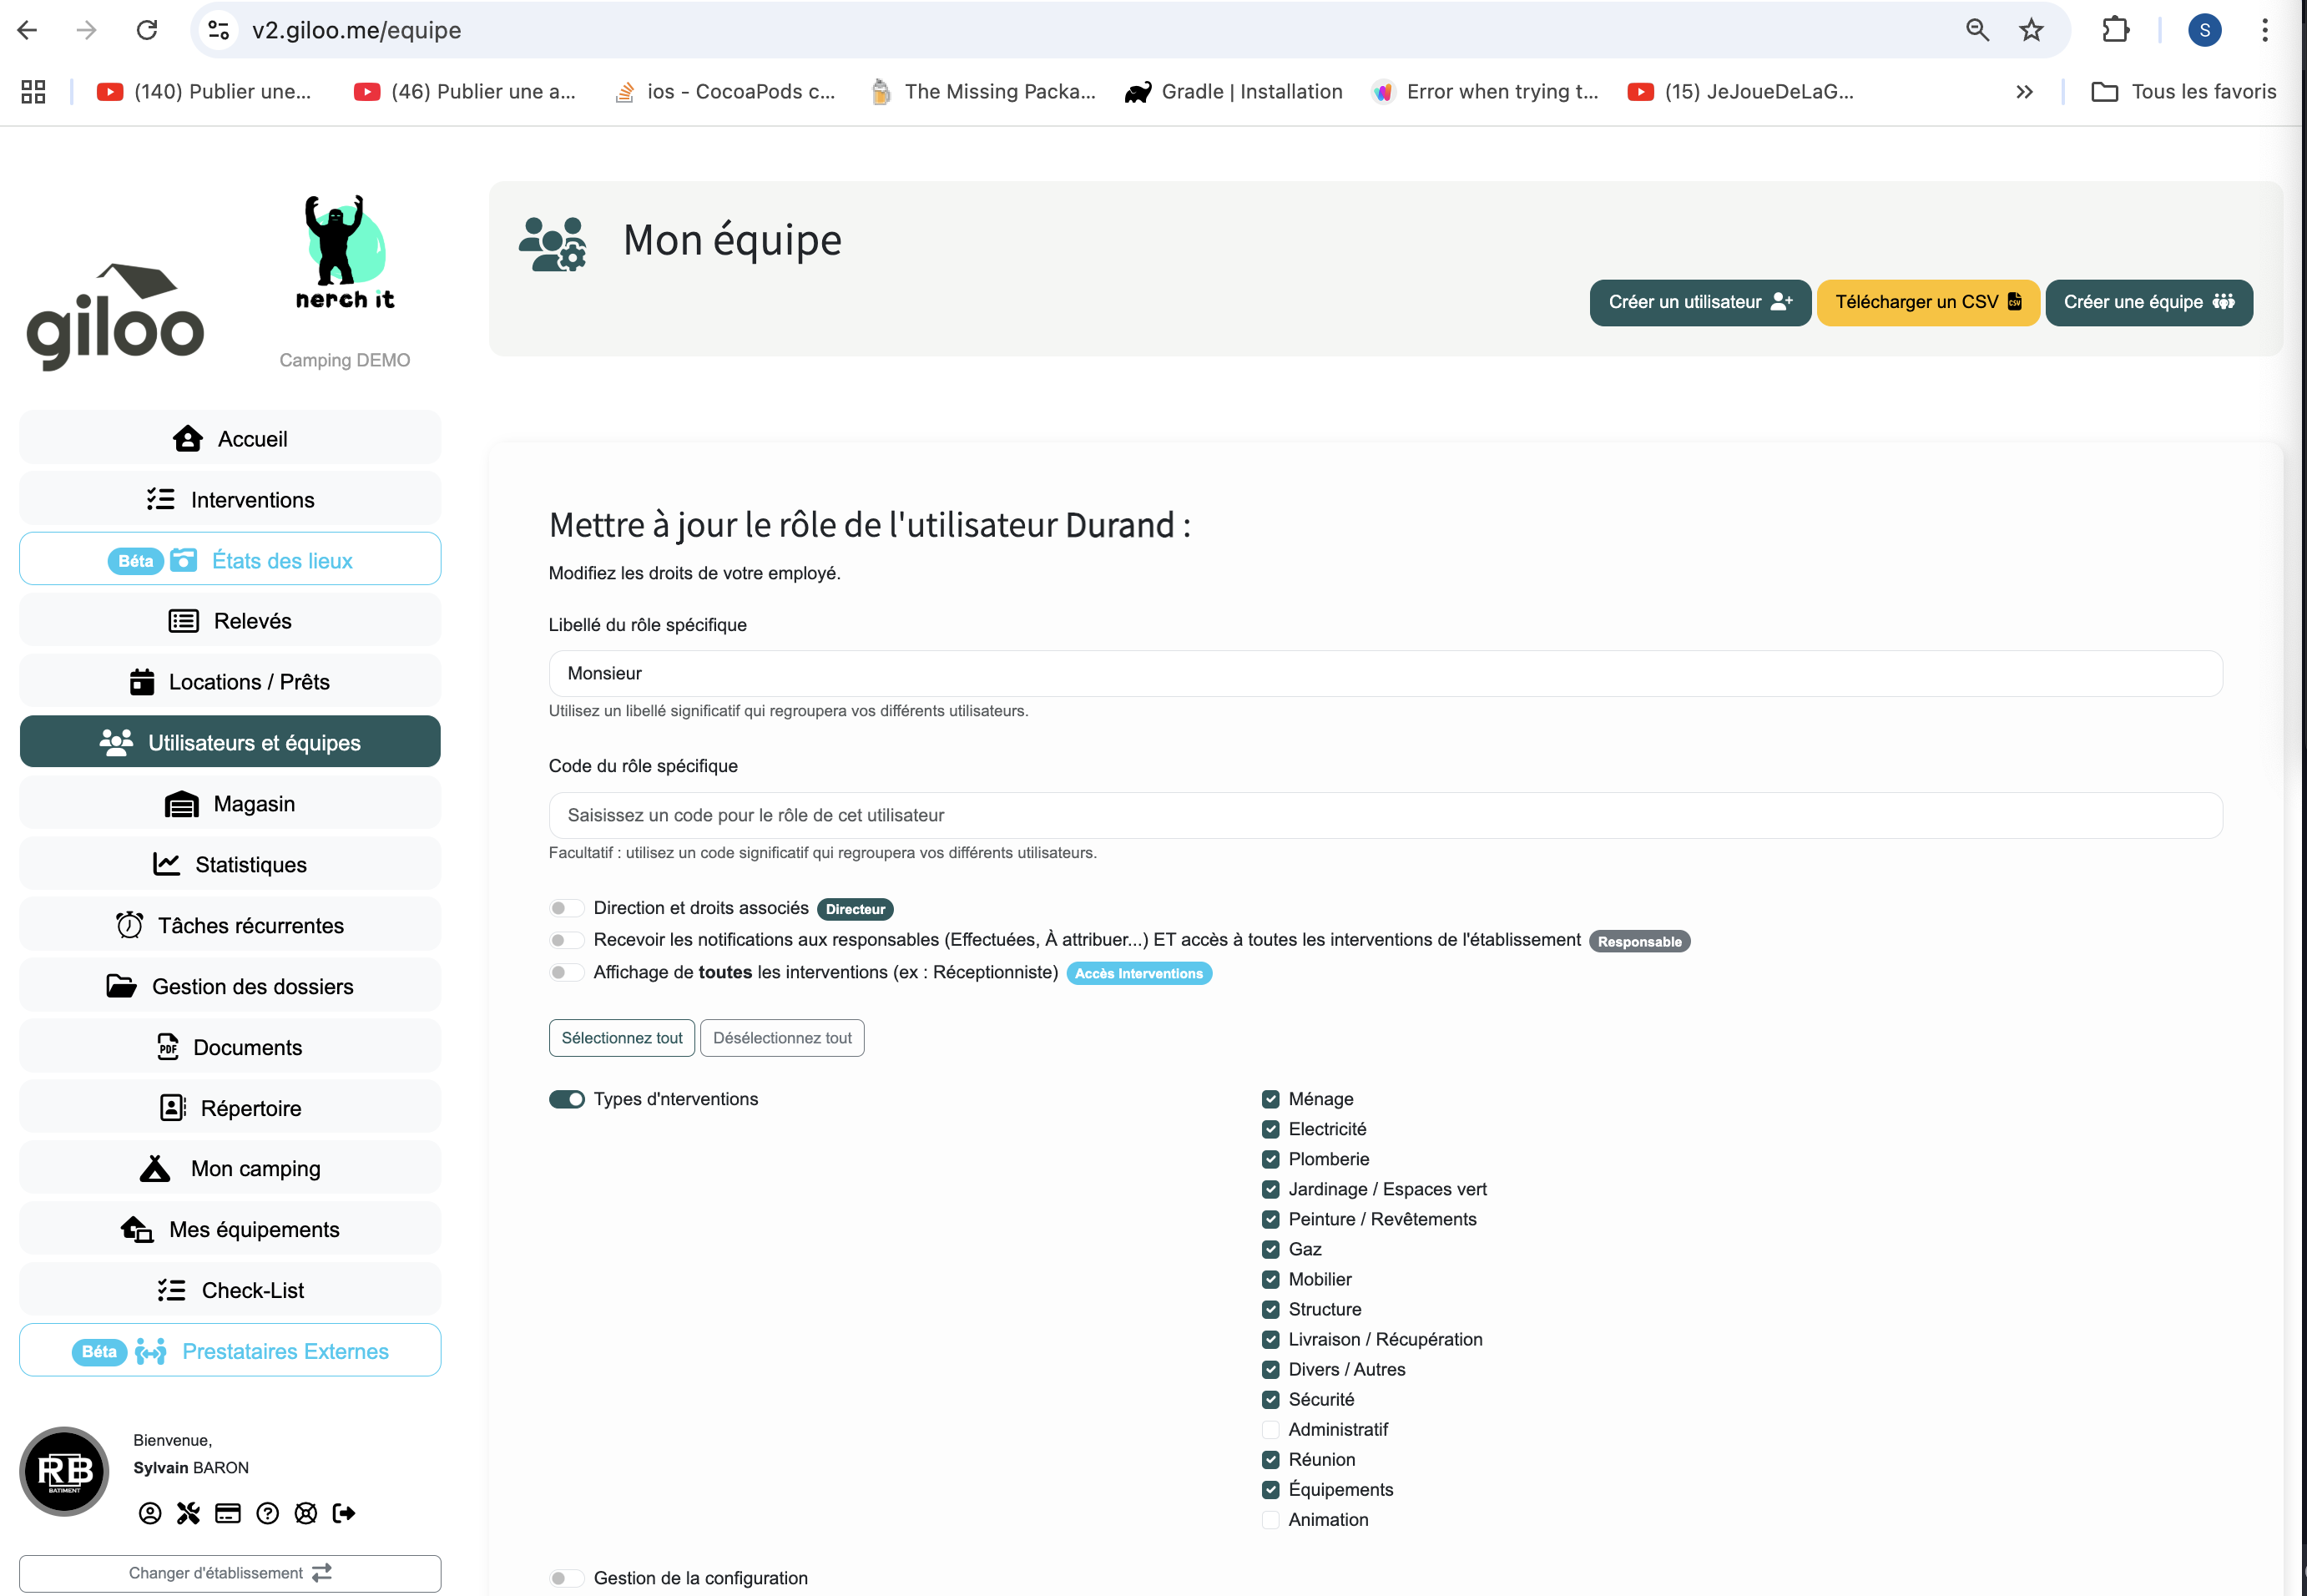Click the tools wrench icon under user name

[188, 1513]
